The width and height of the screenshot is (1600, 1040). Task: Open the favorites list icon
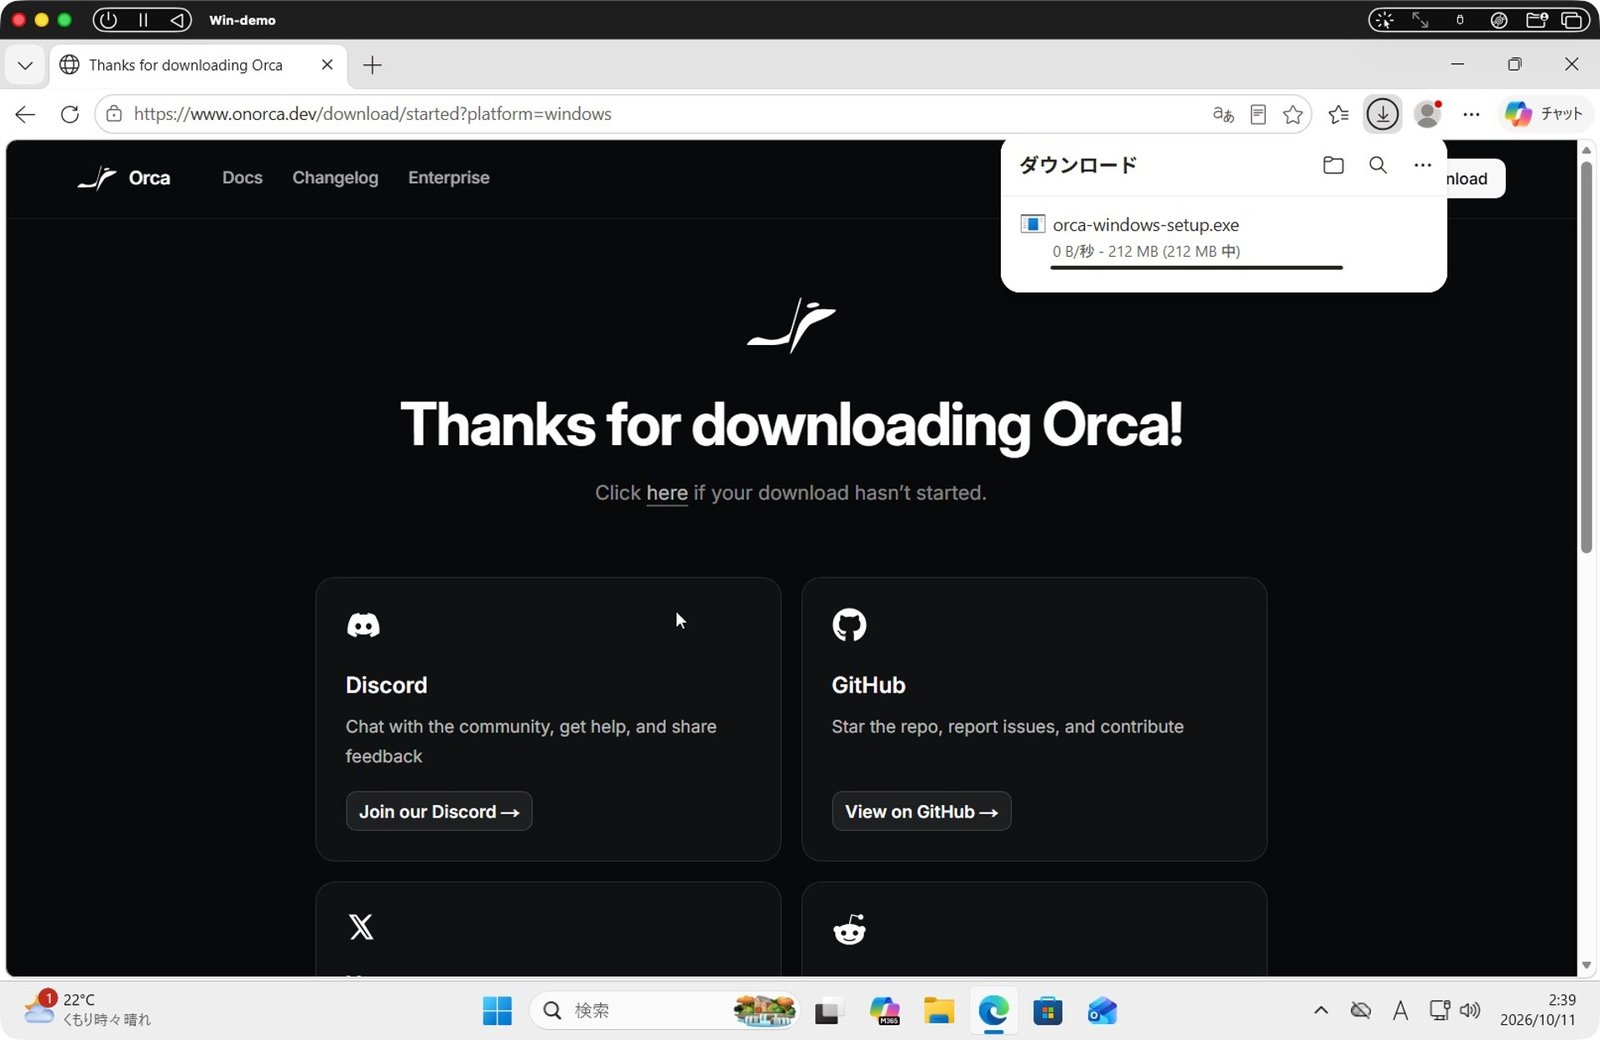pyautogui.click(x=1339, y=114)
